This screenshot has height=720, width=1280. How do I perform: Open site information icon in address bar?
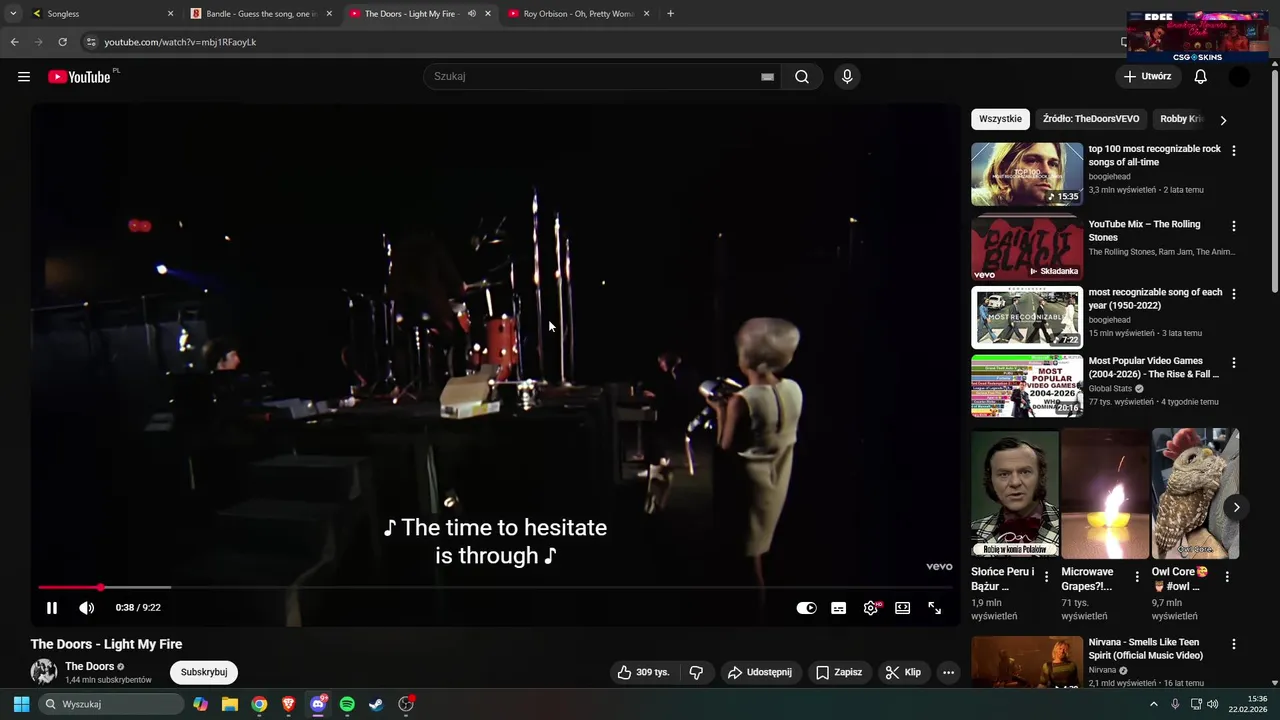click(90, 42)
